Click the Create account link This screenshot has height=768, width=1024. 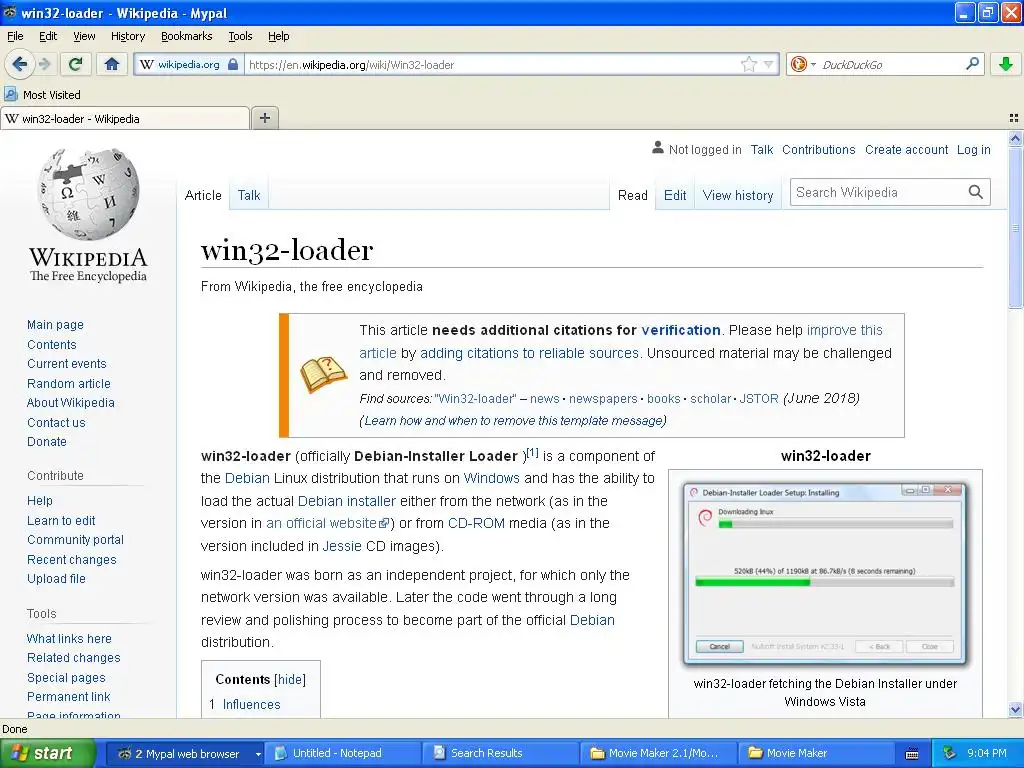pos(906,150)
